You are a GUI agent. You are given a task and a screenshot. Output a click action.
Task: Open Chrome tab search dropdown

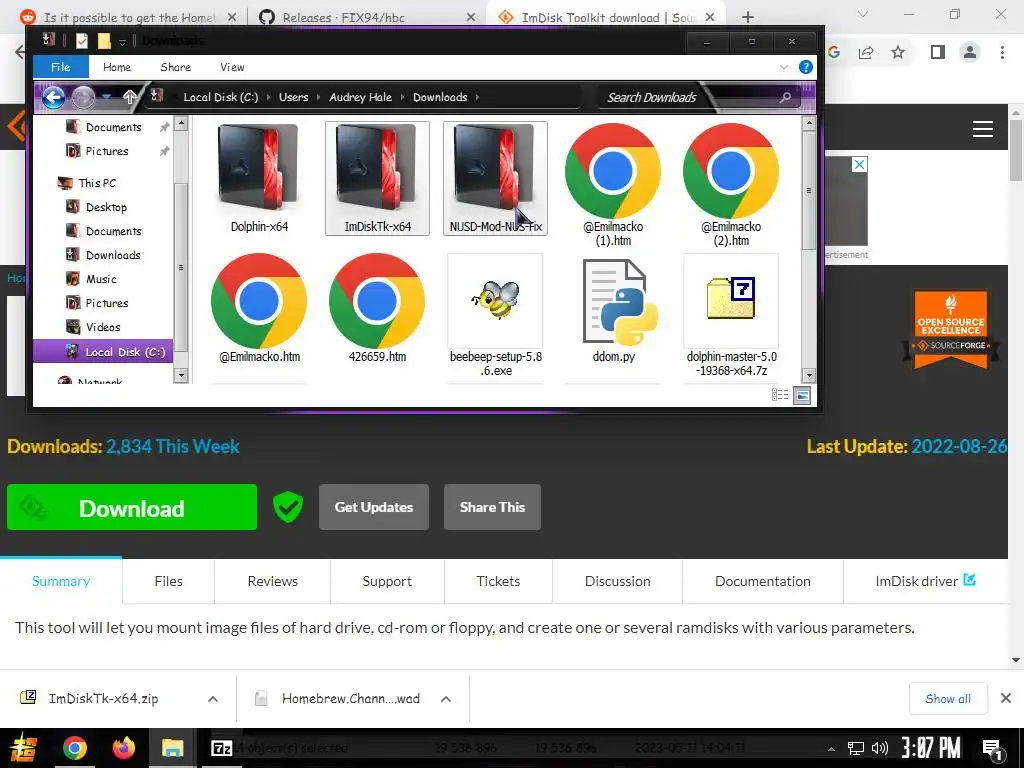pos(863,14)
